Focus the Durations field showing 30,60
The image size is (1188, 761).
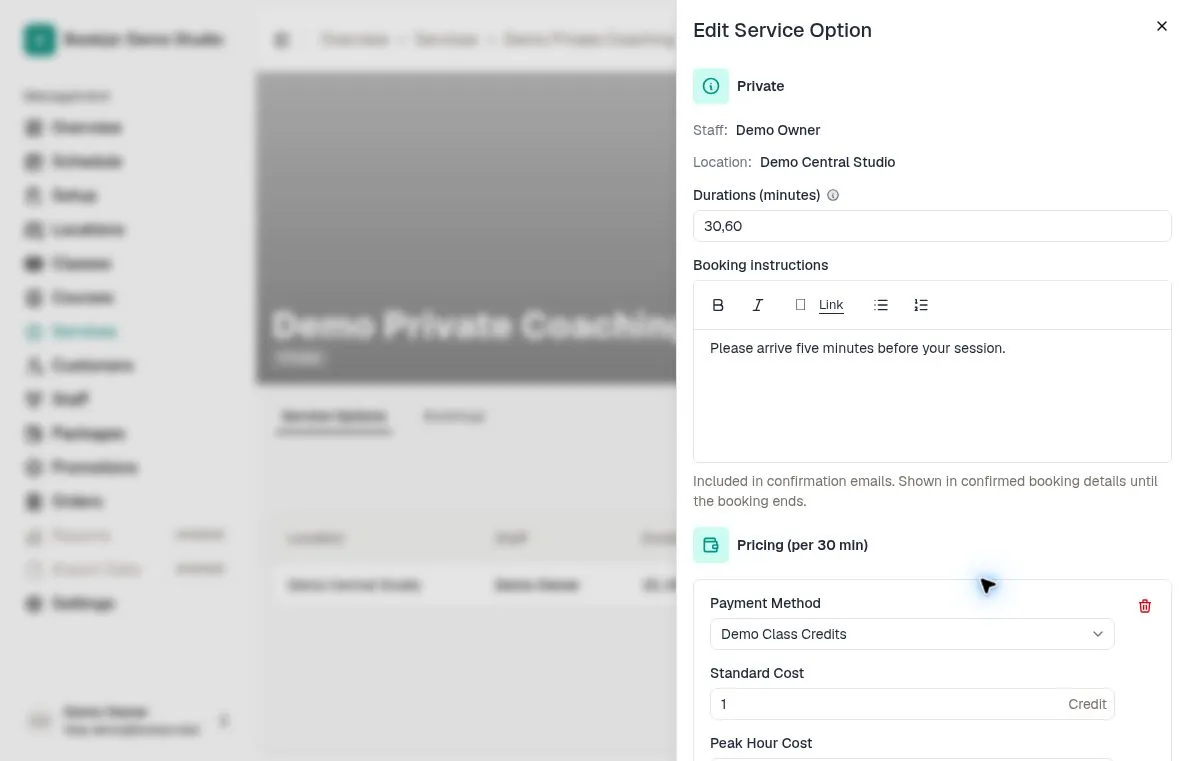(932, 227)
